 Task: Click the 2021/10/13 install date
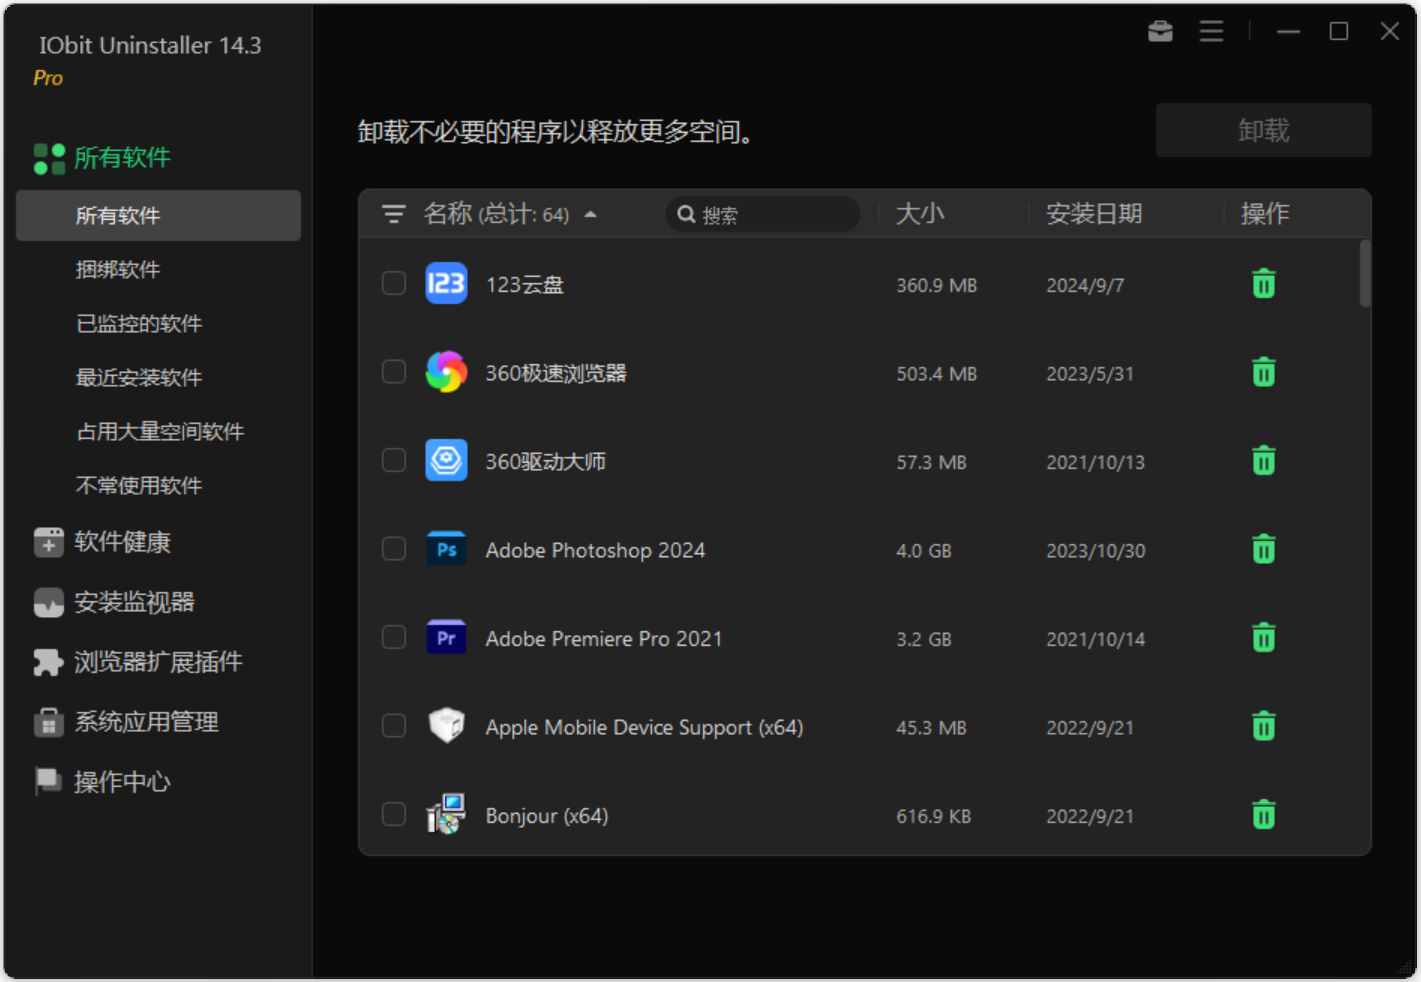pyautogui.click(x=1095, y=462)
